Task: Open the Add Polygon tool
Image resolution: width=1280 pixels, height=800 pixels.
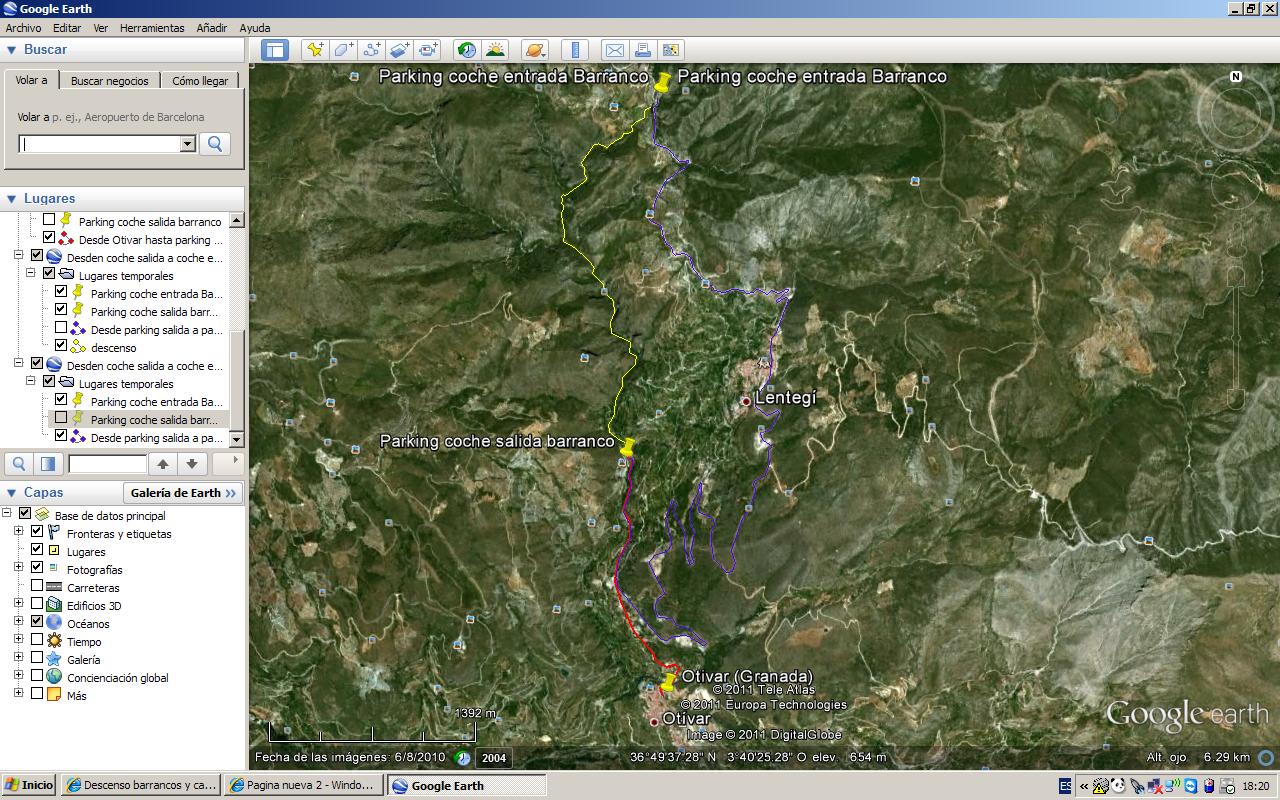Action: tap(342, 49)
